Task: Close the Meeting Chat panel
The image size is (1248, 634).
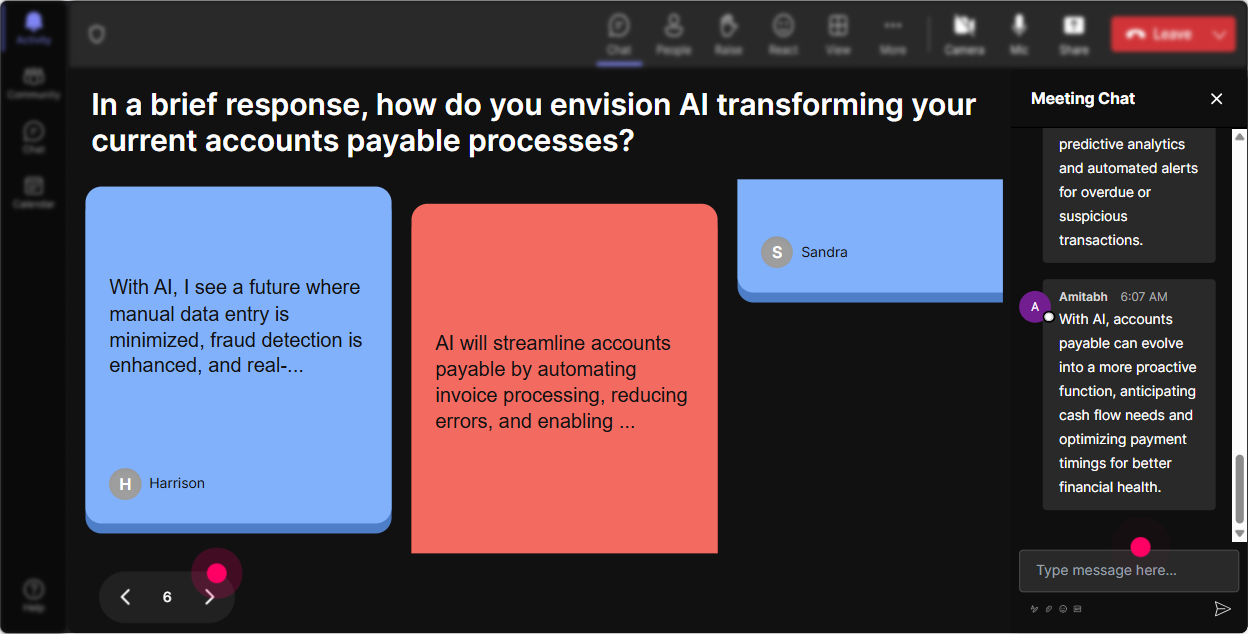Action: tap(1217, 98)
